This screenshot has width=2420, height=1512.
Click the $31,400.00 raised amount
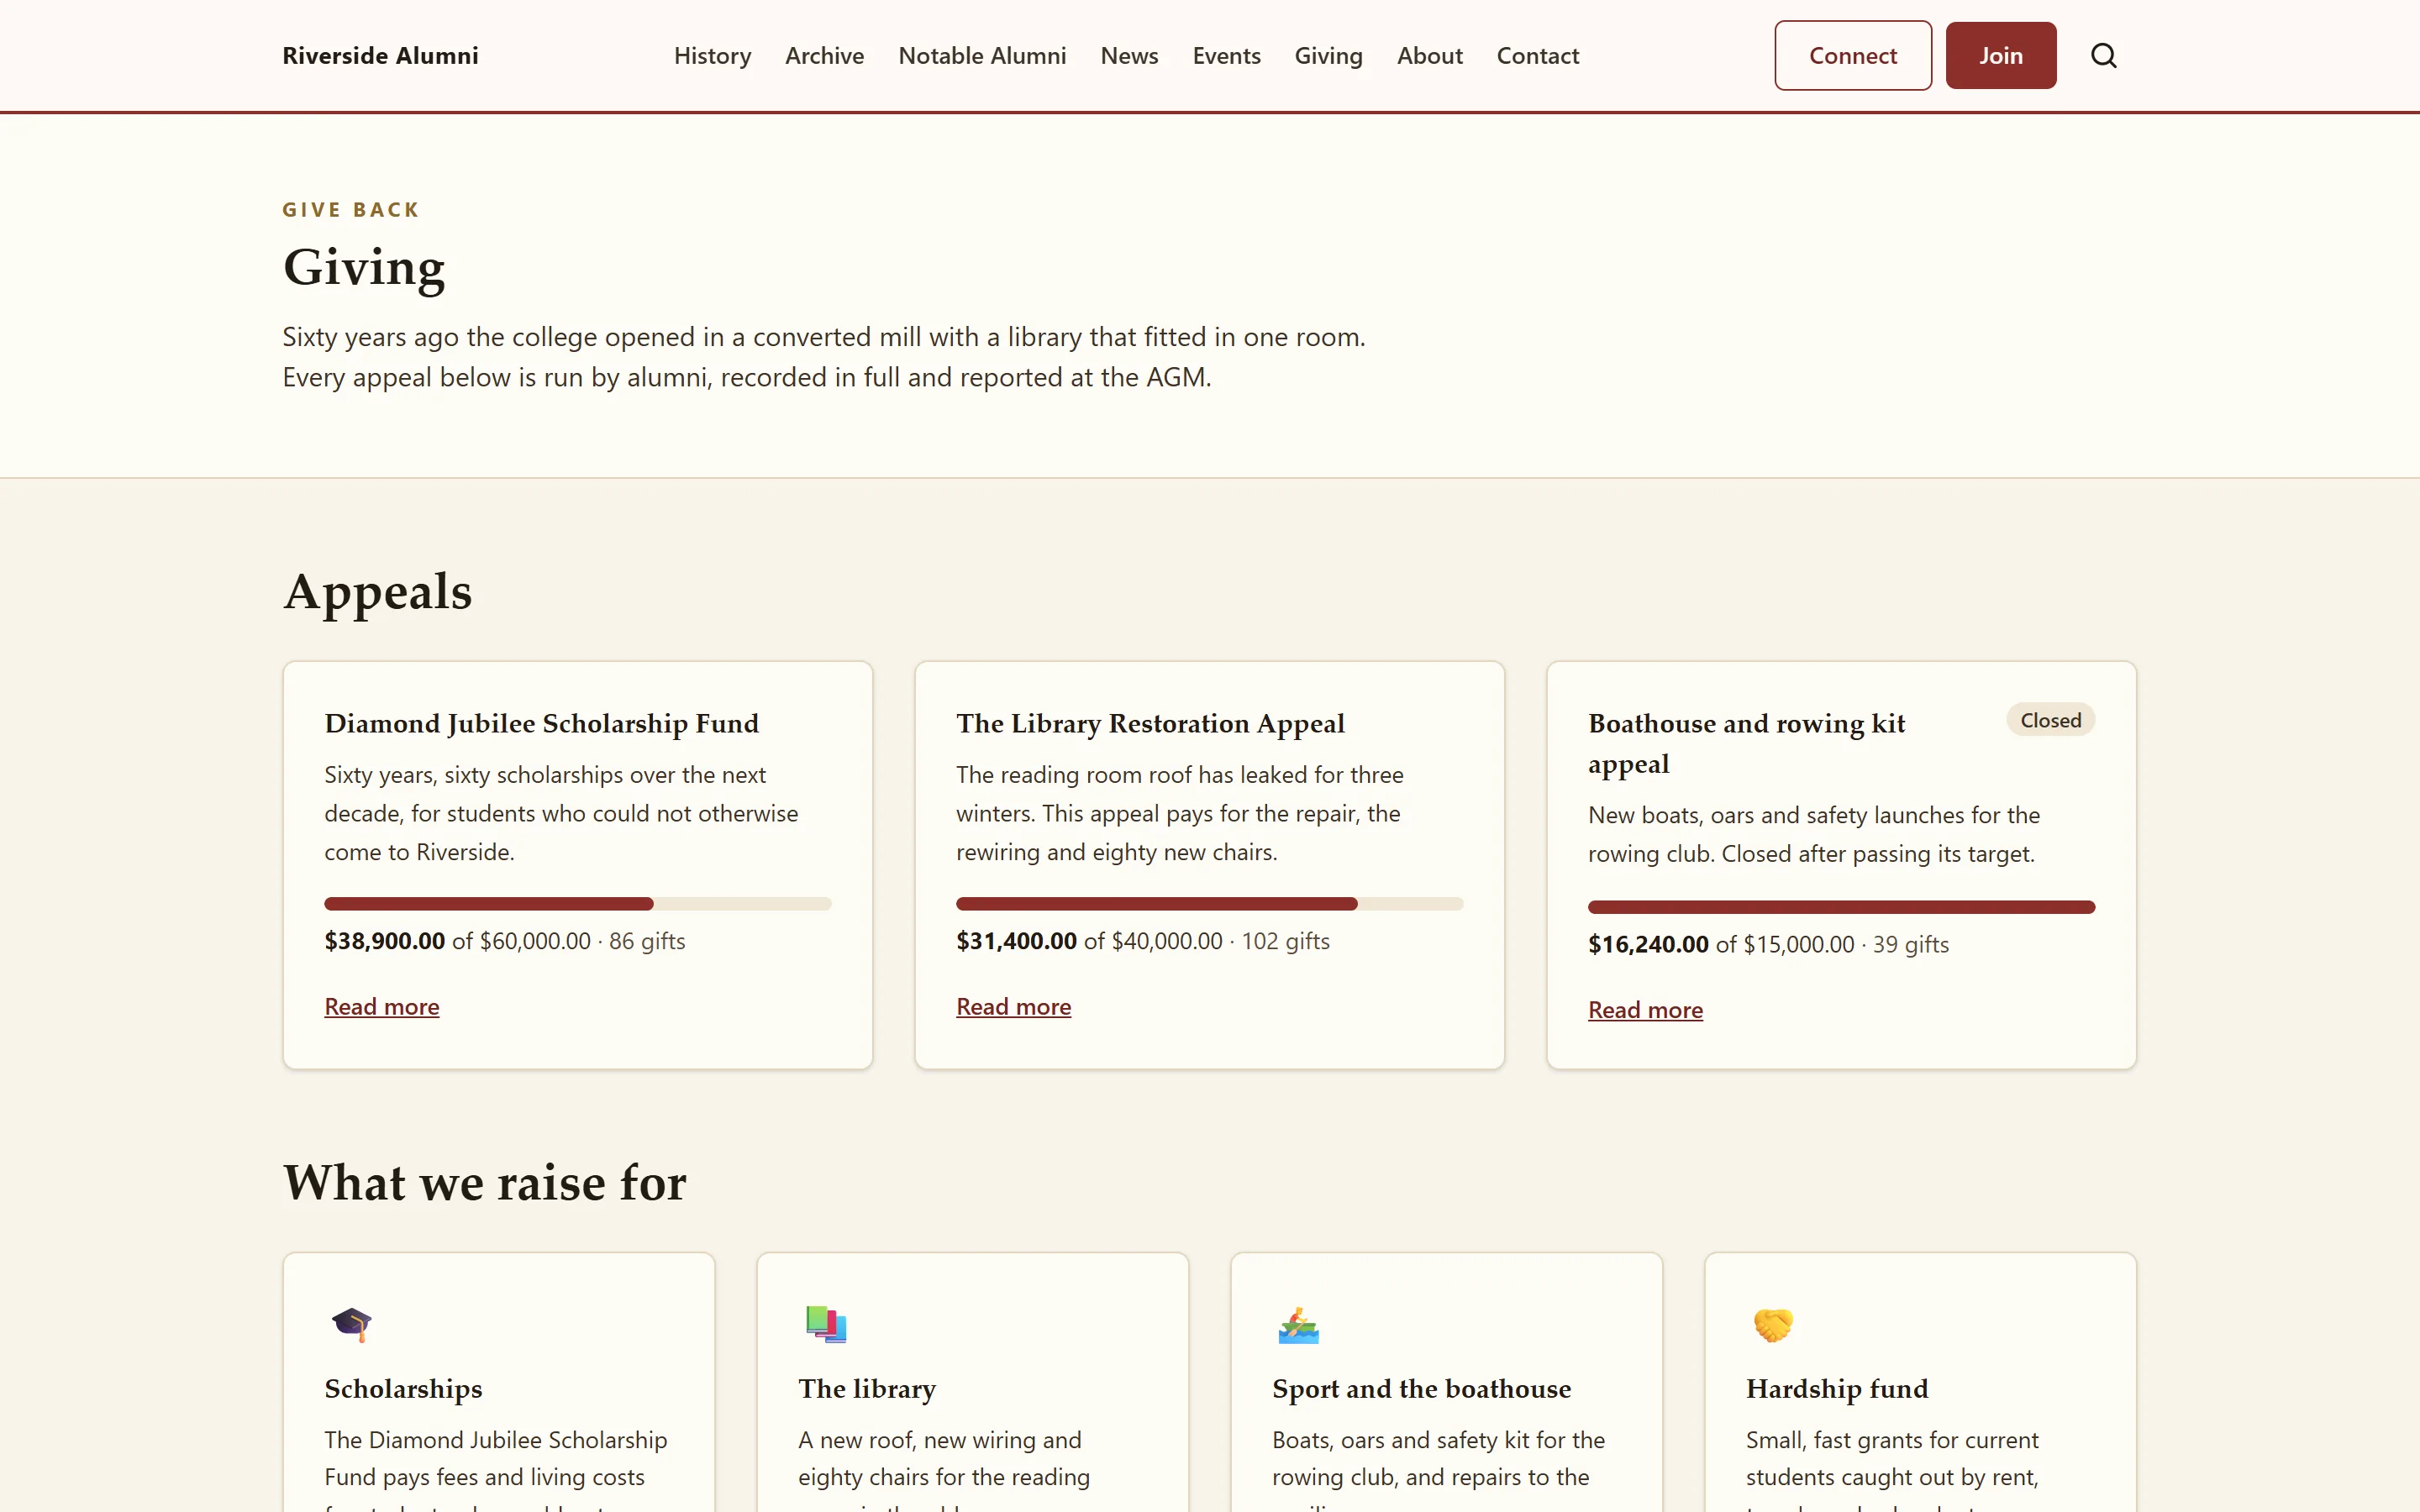click(1016, 941)
